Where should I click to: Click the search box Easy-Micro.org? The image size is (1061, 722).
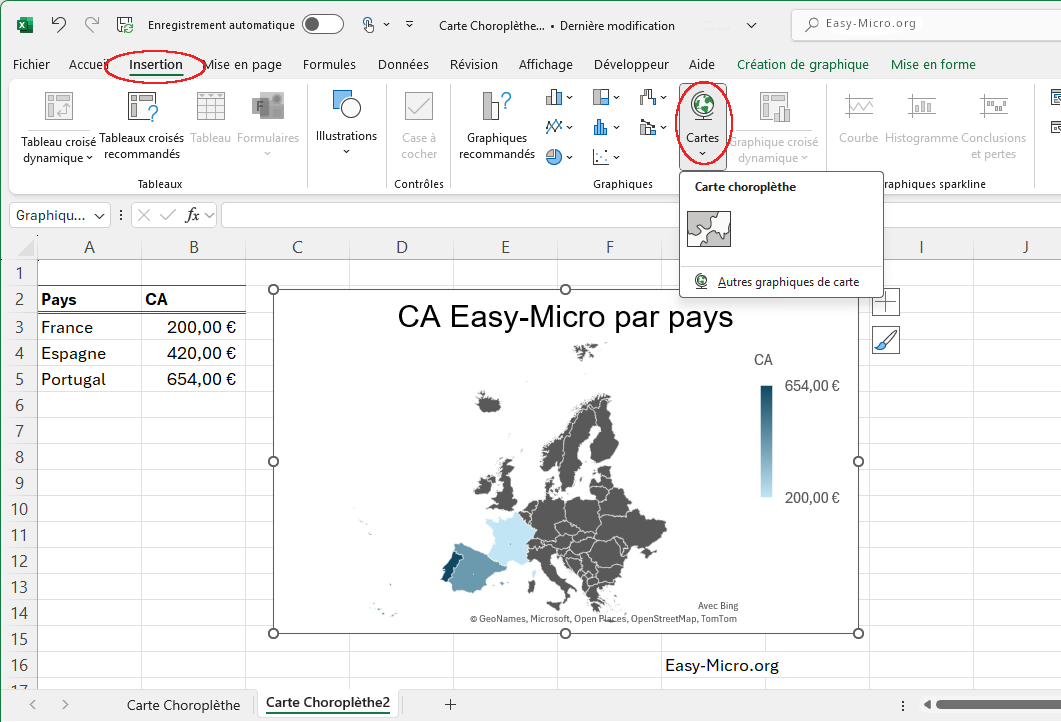coord(926,24)
